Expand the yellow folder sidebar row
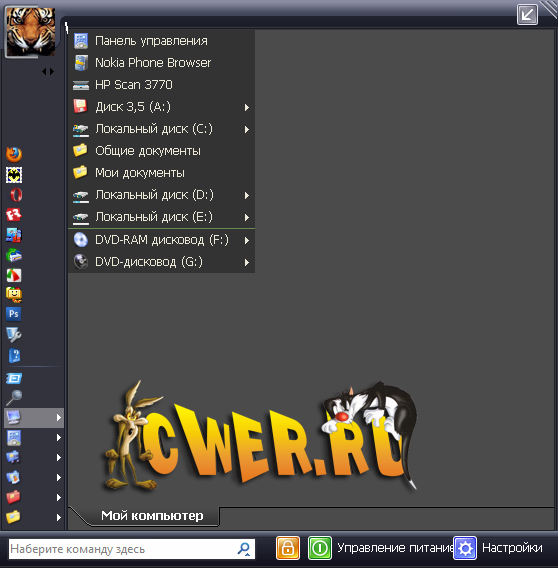This screenshot has height=568, width=558. [x=34, y=517]
